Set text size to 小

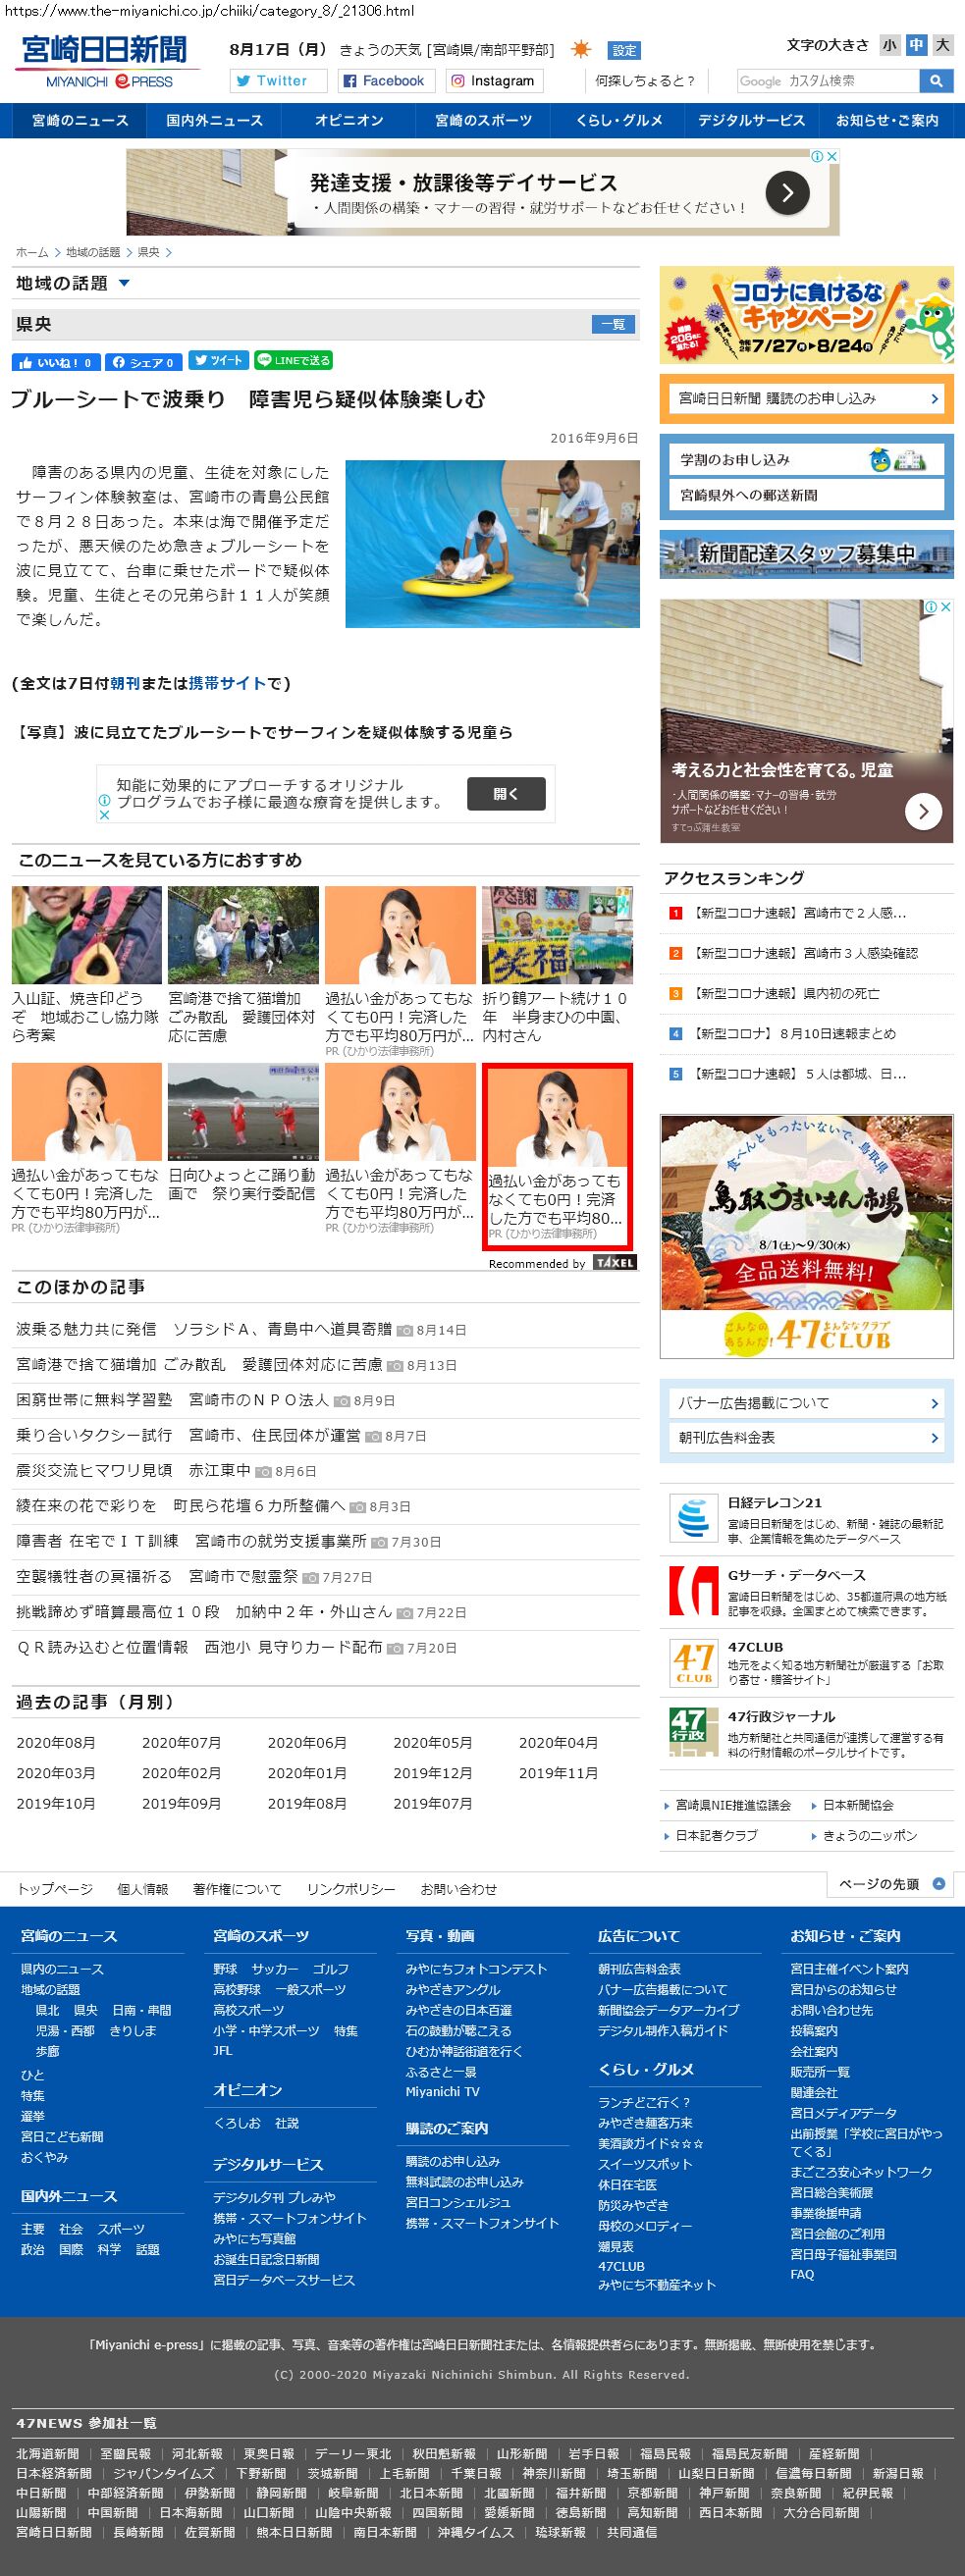point(889,45)
